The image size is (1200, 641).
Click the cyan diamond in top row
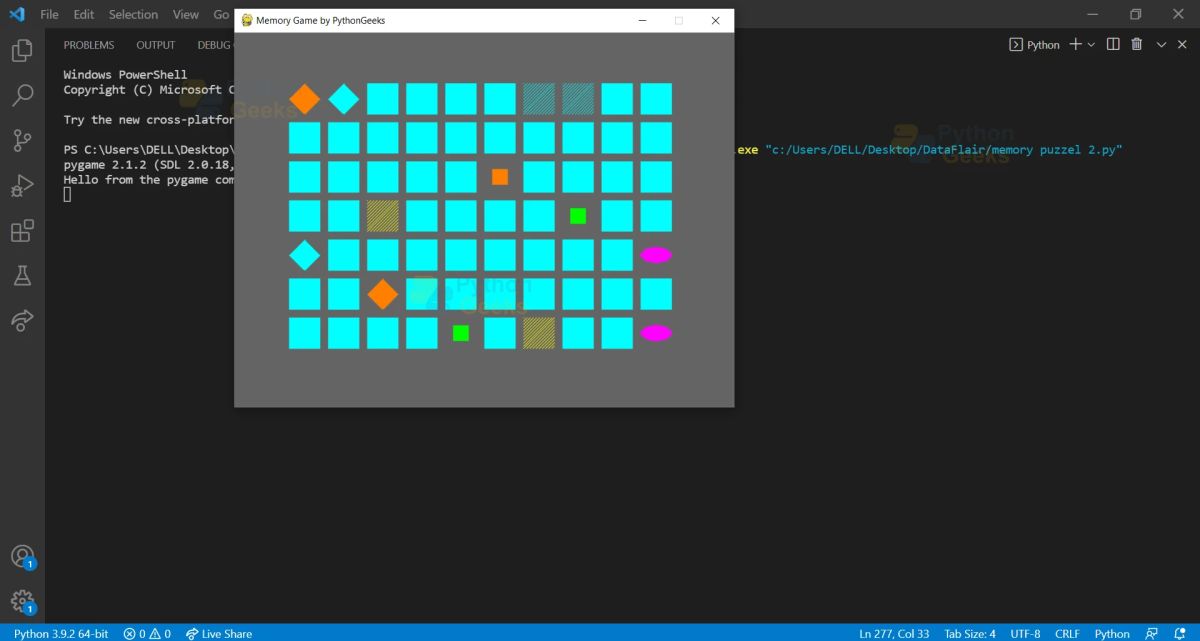(344, 99)
